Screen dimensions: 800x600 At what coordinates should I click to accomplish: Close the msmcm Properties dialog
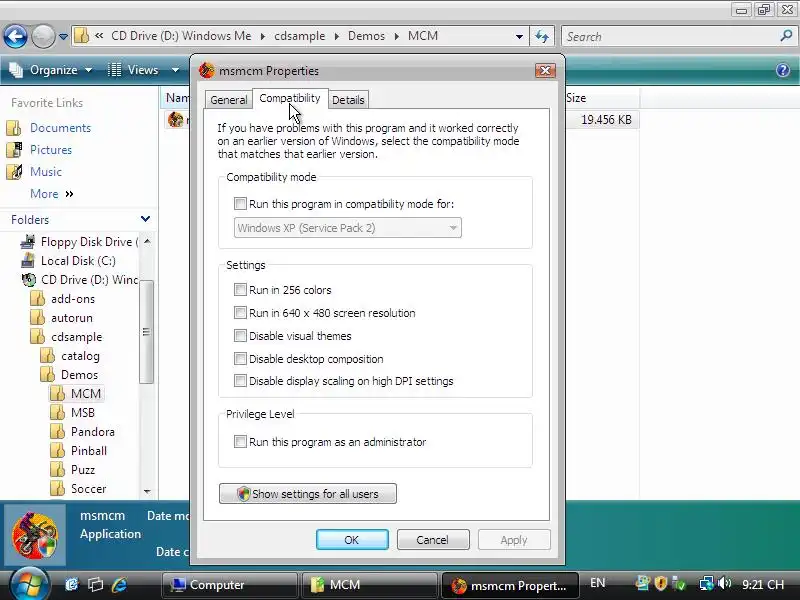[545, 70]
